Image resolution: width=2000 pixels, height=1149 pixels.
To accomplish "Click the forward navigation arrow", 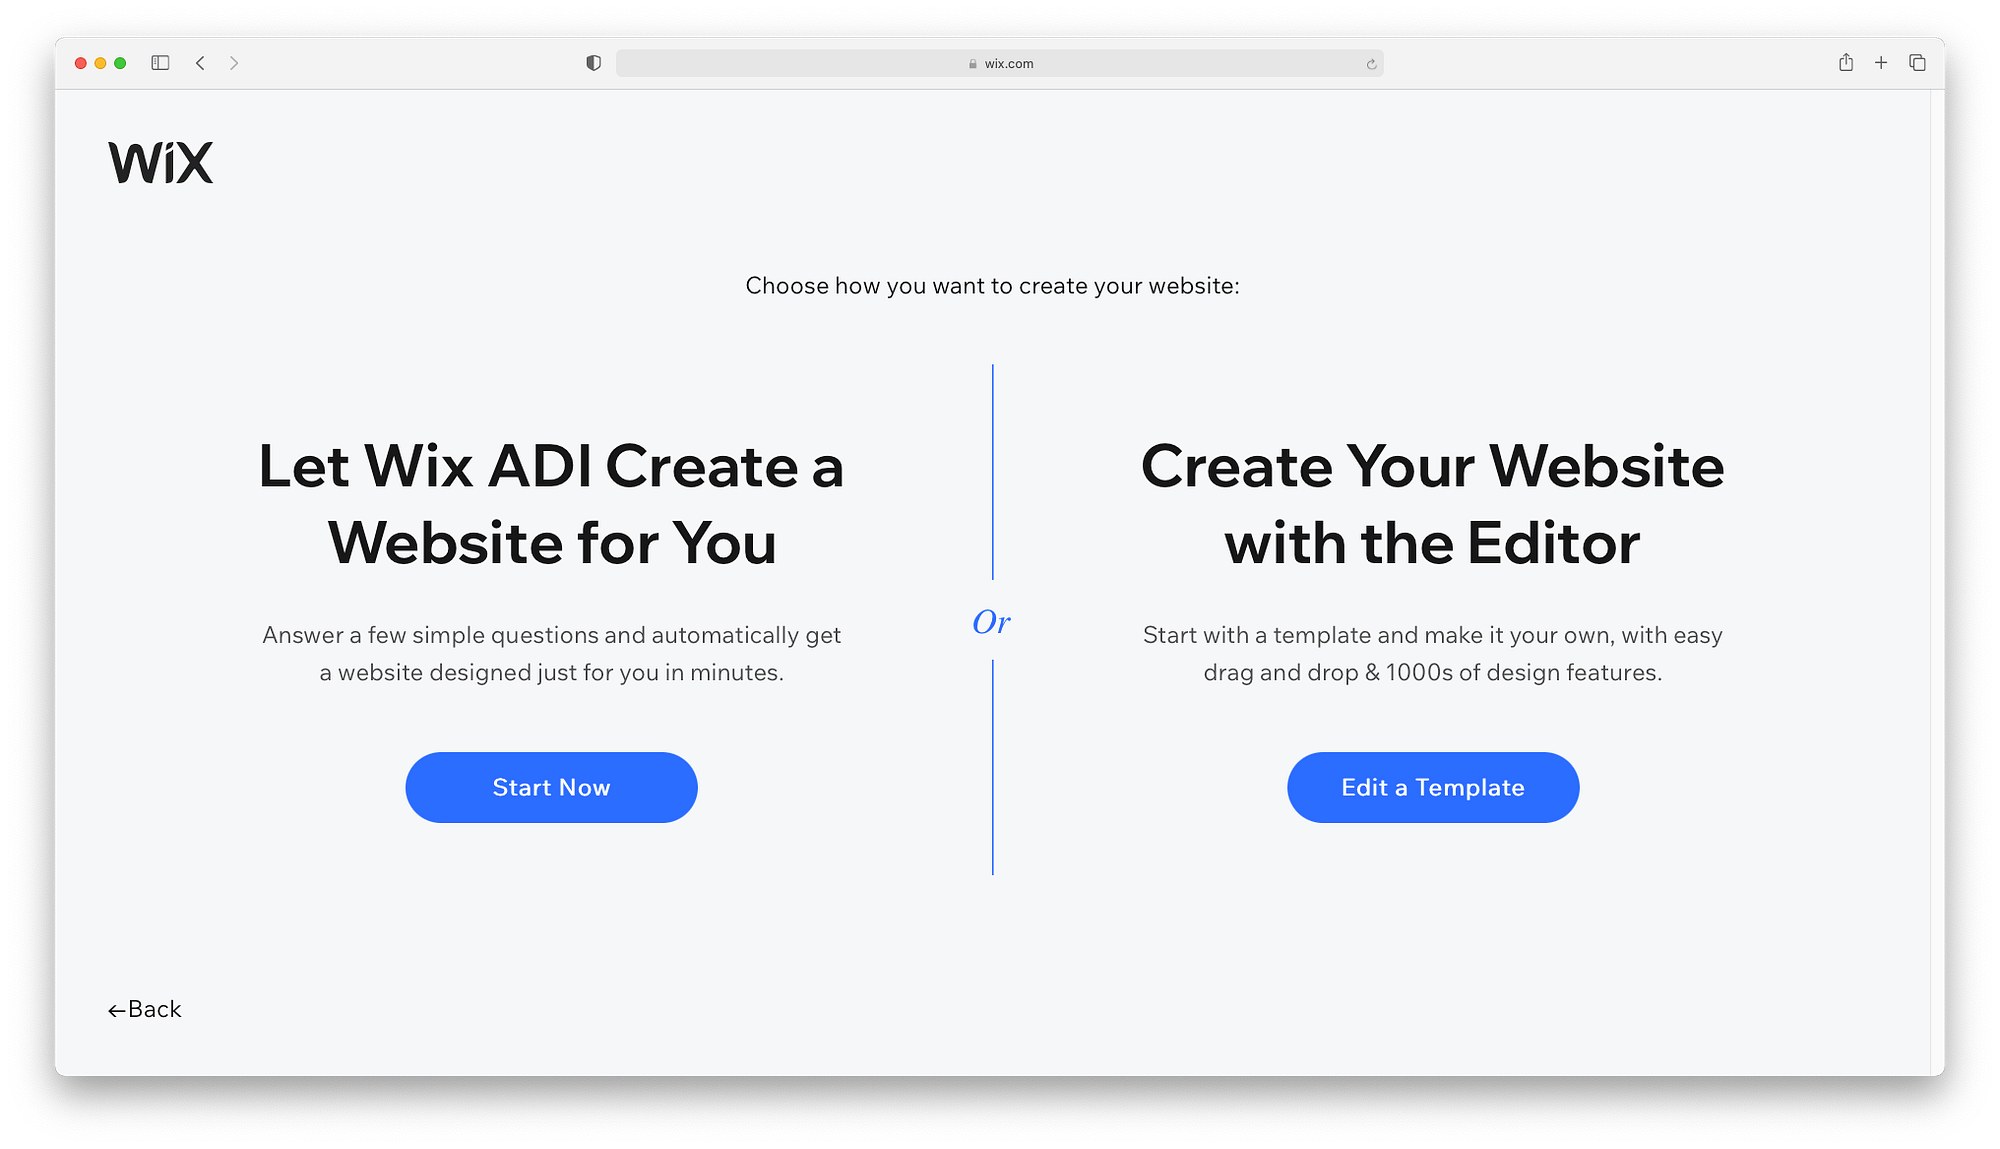I will click(235, 63).
